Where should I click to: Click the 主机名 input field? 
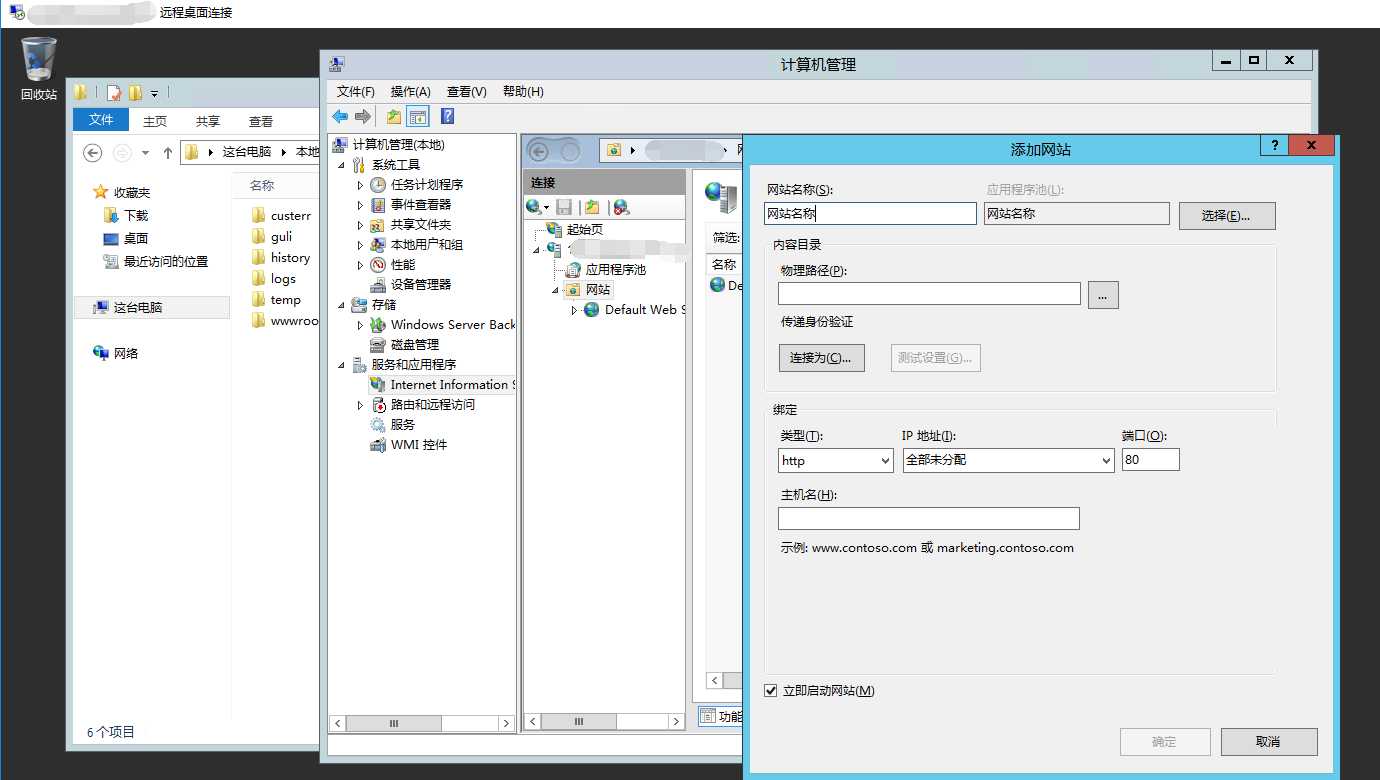pos(929,518)
